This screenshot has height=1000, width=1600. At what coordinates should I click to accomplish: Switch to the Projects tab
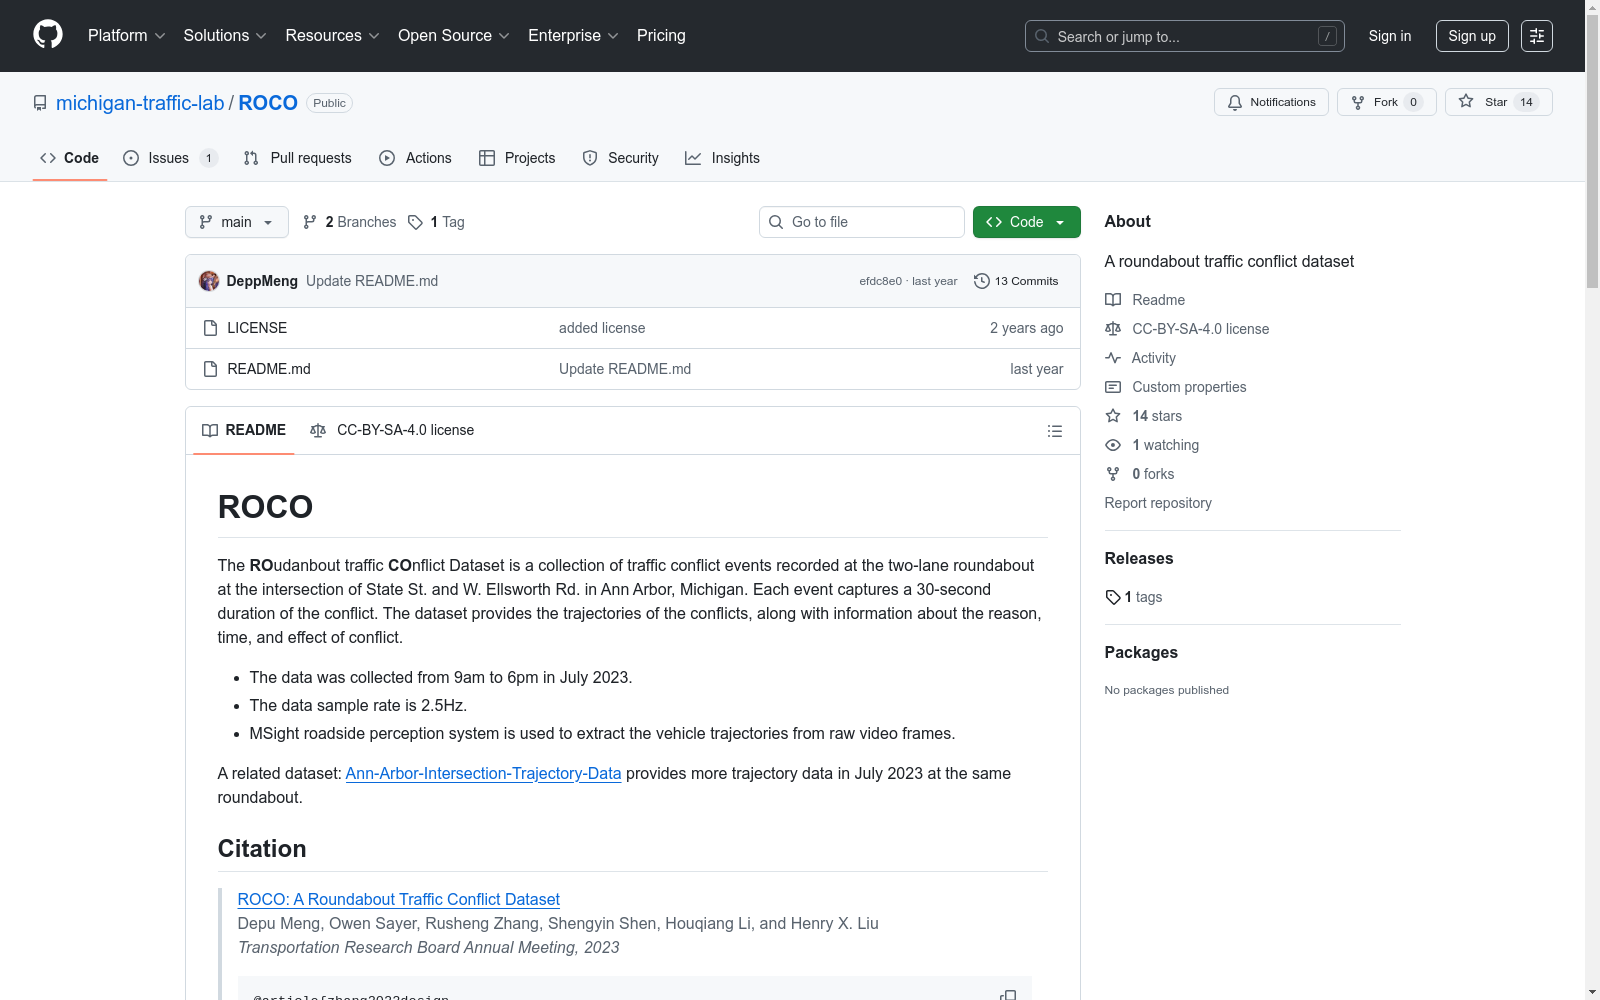(517, 158)
